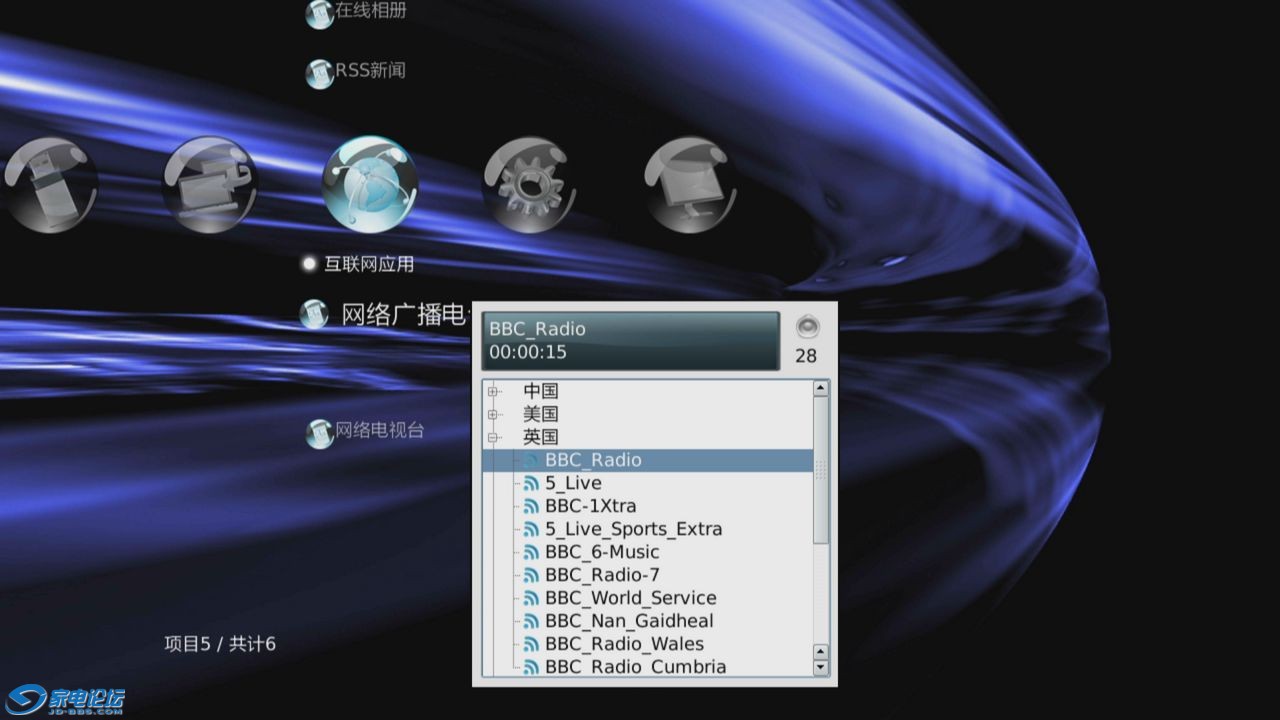Play the 5_Live_Sports_Extra station
This screenshot has width=1280, height=720.
pos(633,529)
